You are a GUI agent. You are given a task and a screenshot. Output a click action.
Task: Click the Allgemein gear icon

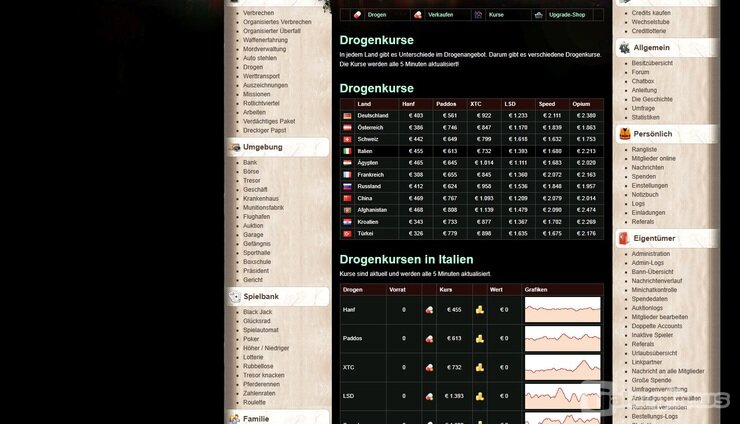tap(624, 48)
